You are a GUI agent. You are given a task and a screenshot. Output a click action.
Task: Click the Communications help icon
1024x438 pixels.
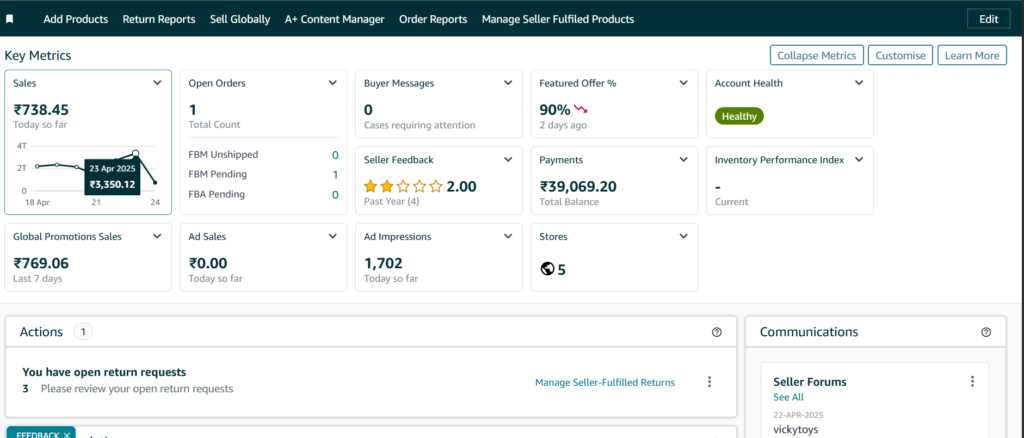tap(986, 332)
